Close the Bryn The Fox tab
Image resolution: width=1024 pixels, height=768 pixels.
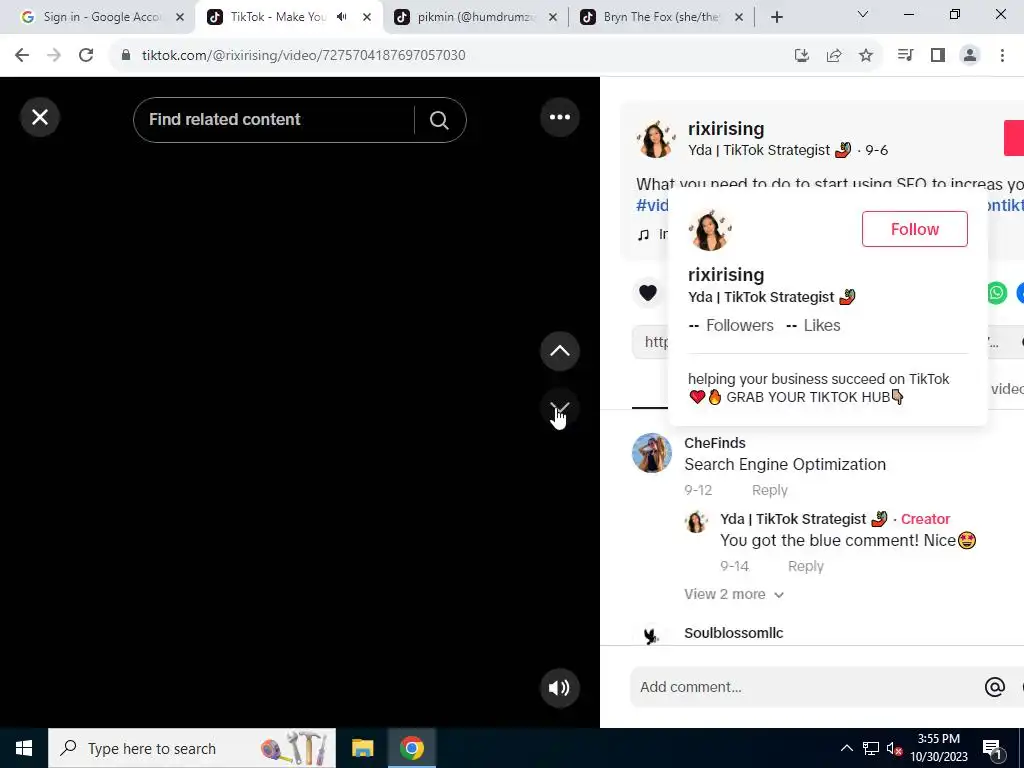pos(739,18)
